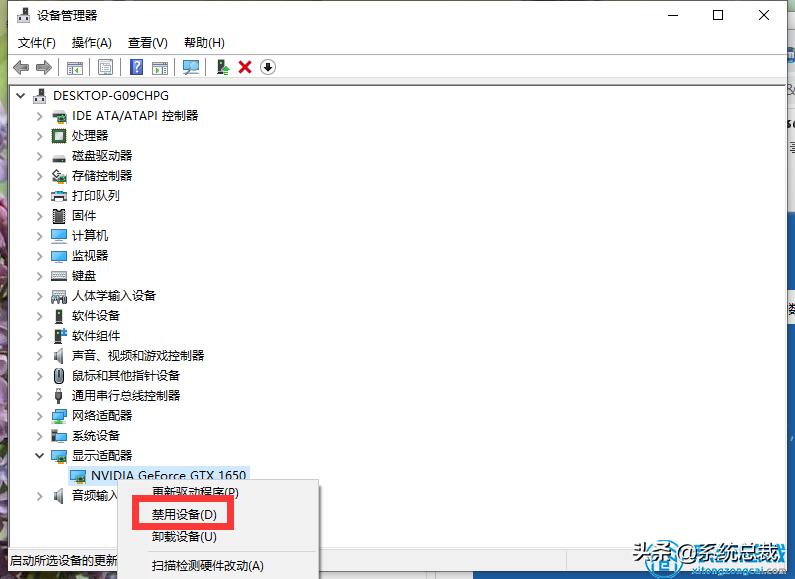The height and width of the screenshot is (579, 795).
Task: Select the 通用串行总线控制器 tree entry
Action: click(x=126, y=395)
